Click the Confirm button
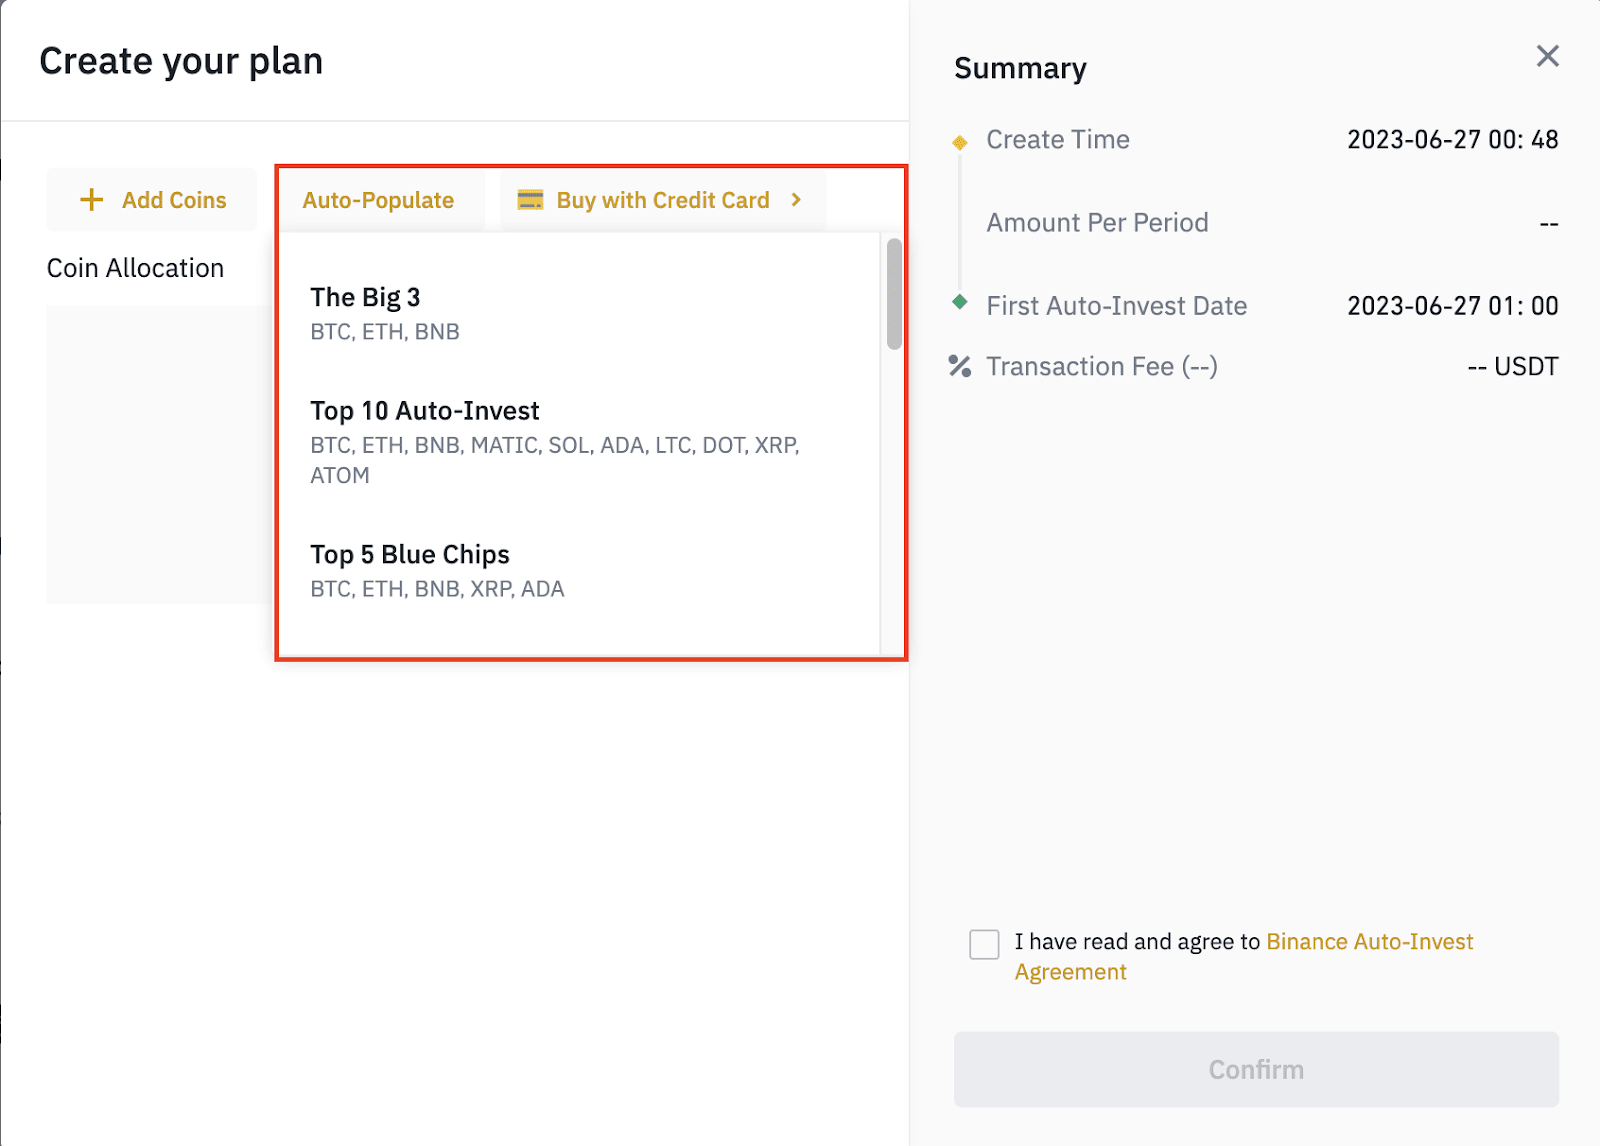1600x1146 pixels. [x=1256, y=1069]
